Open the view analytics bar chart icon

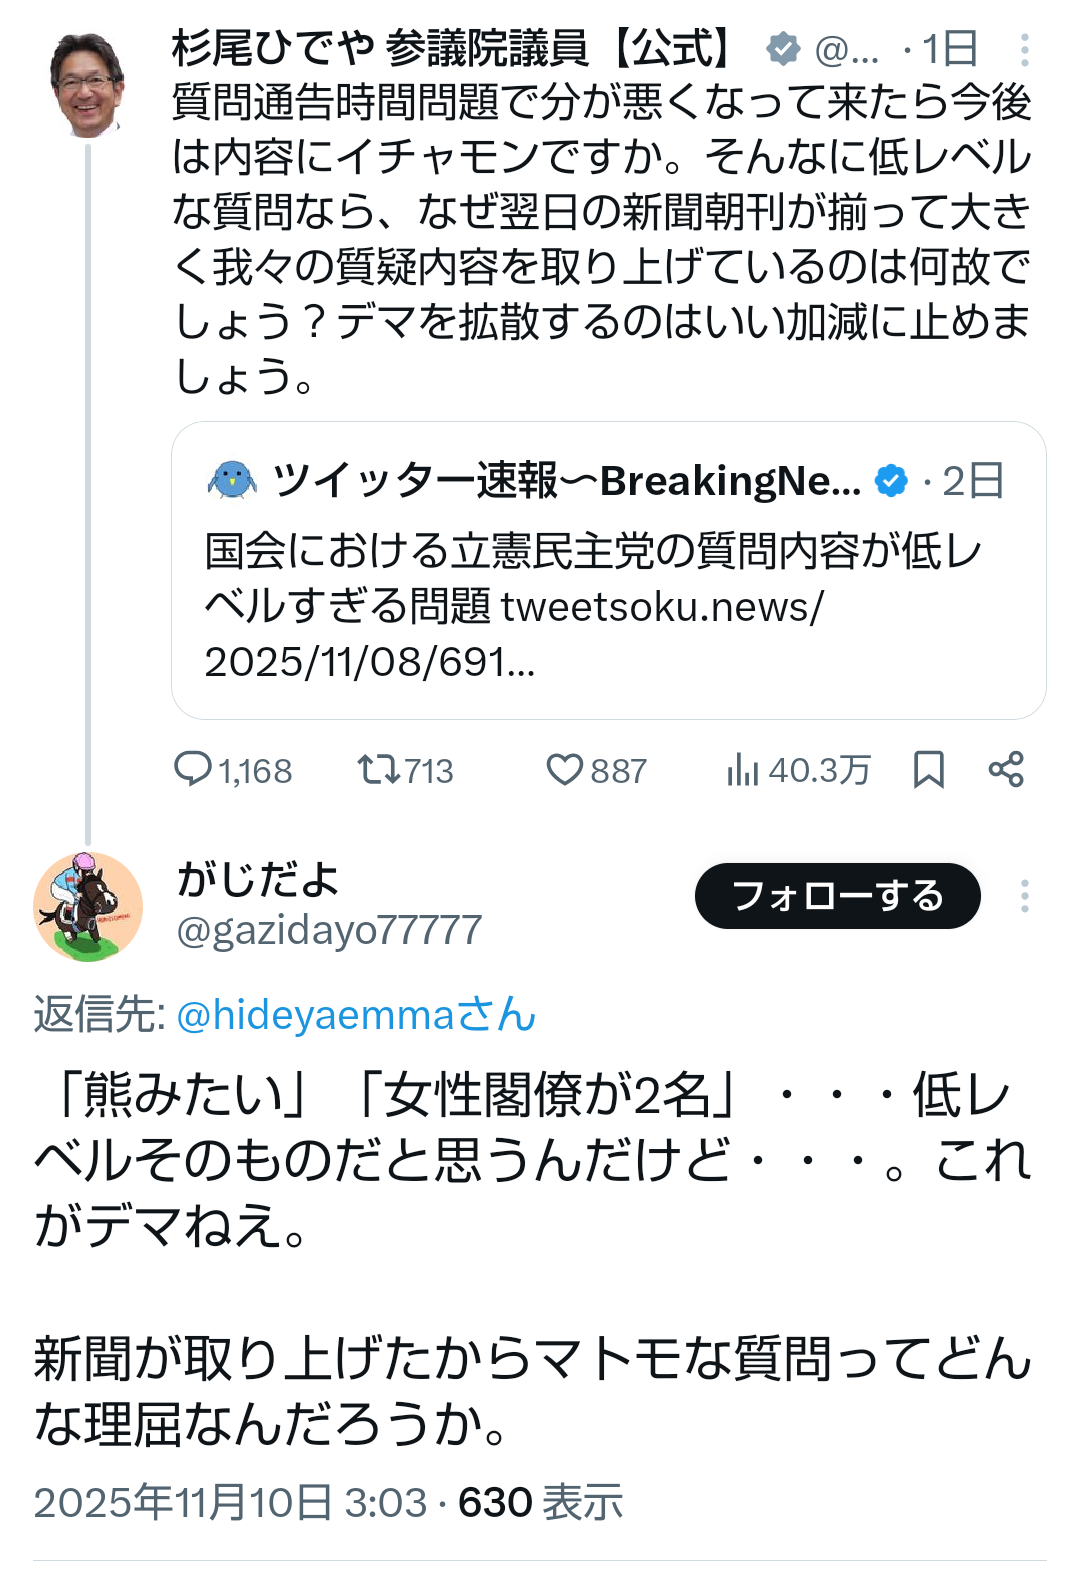tap(743, 769)
